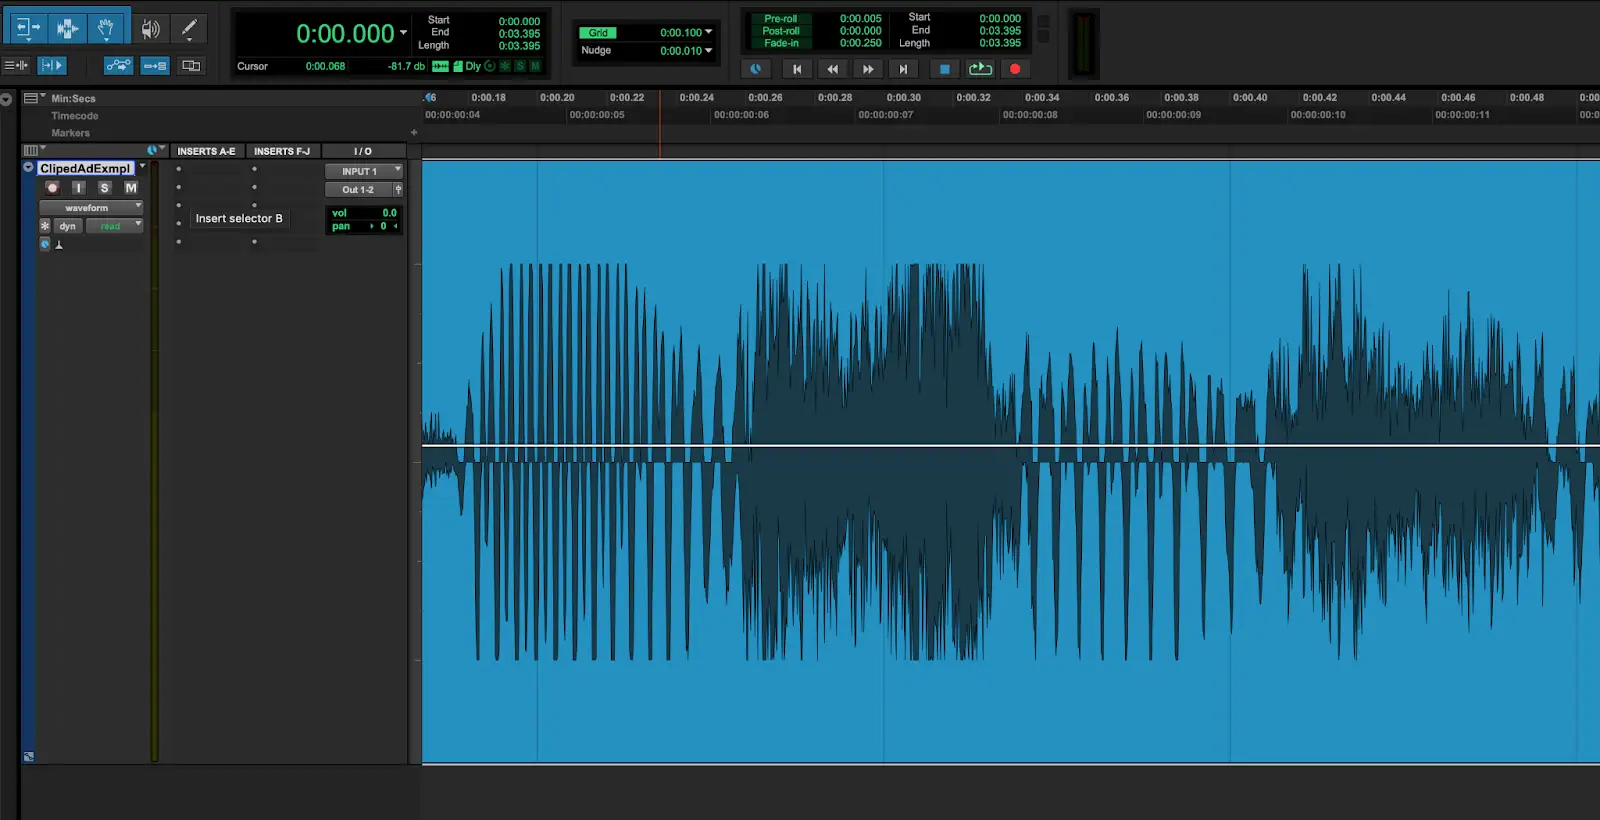Click the Out 1-2 output button
The image size is (1600, 820).
point(358,190)
